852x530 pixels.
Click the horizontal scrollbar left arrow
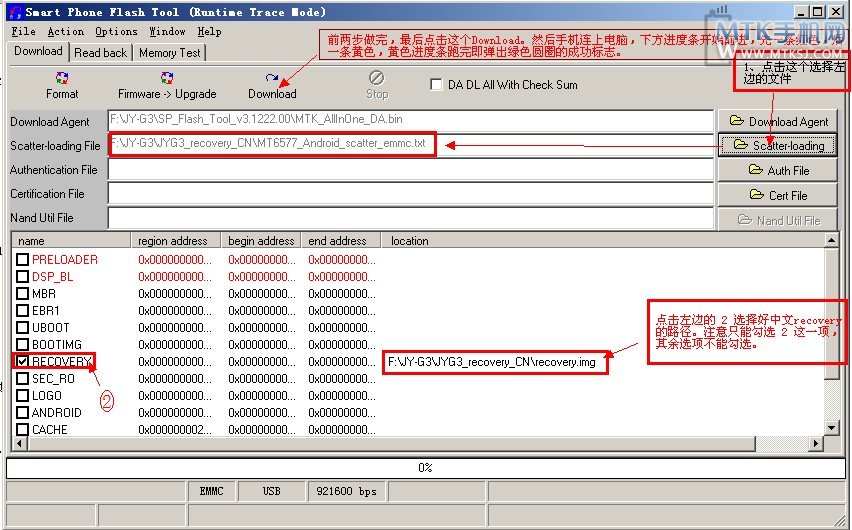[x=20, y=444]
